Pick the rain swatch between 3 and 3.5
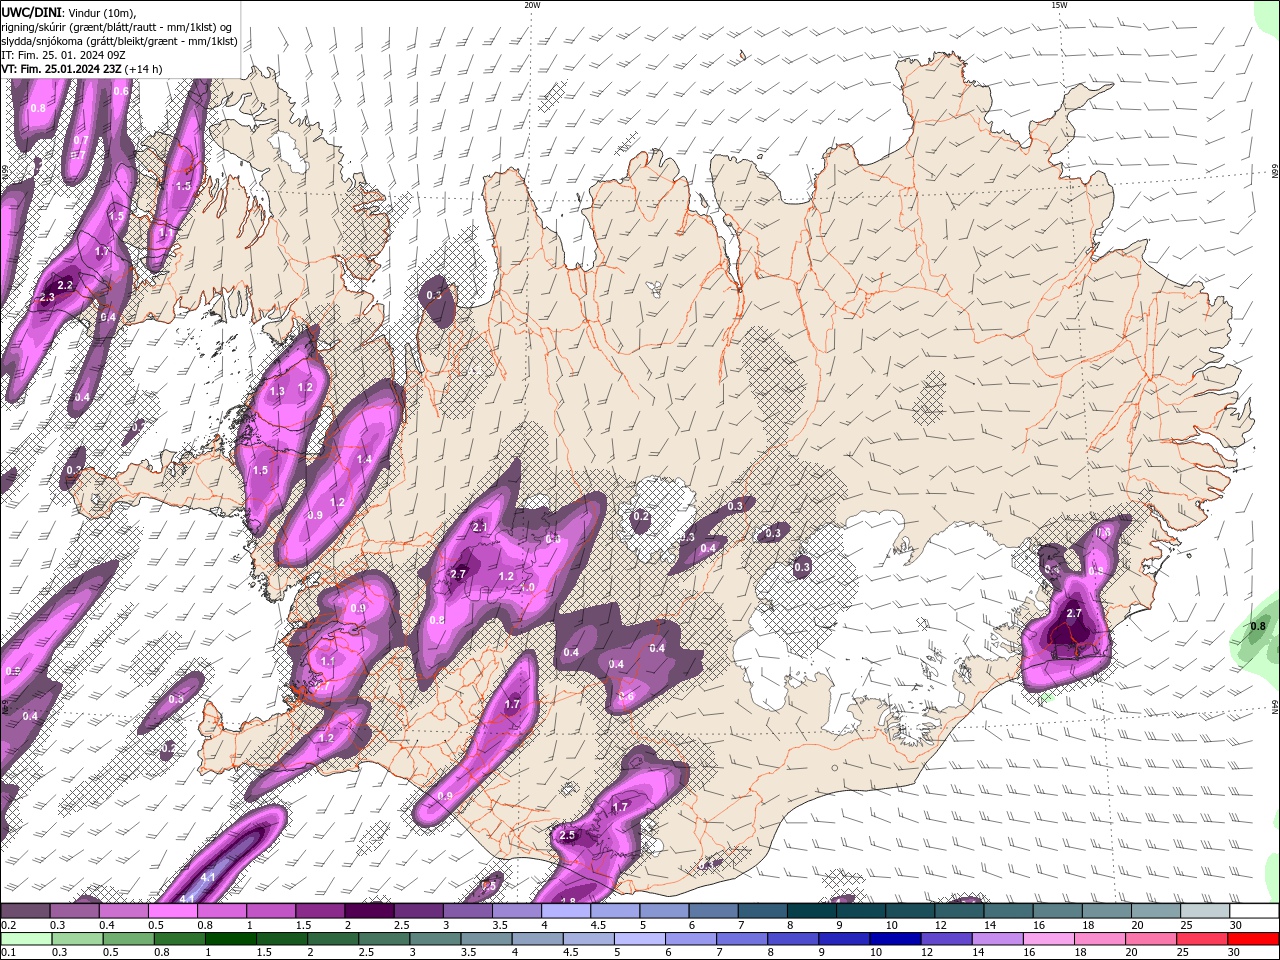Image resolution: width=1280 pixels, height=960 pixels. click(x=436, y=939)
